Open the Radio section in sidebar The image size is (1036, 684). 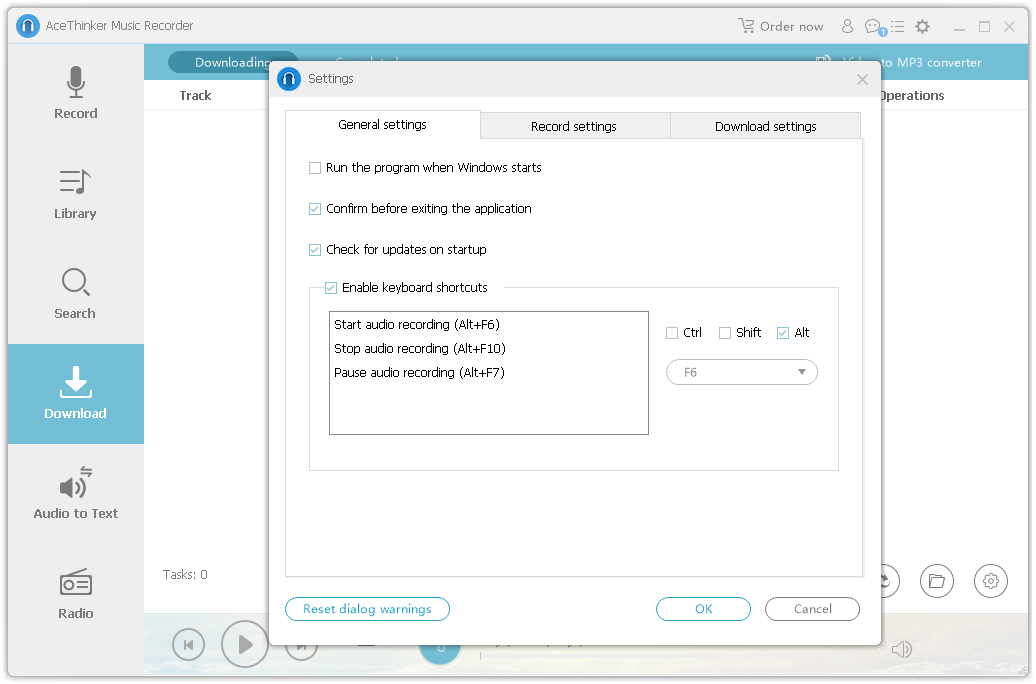pyautogui.click(x=75, y=593)
